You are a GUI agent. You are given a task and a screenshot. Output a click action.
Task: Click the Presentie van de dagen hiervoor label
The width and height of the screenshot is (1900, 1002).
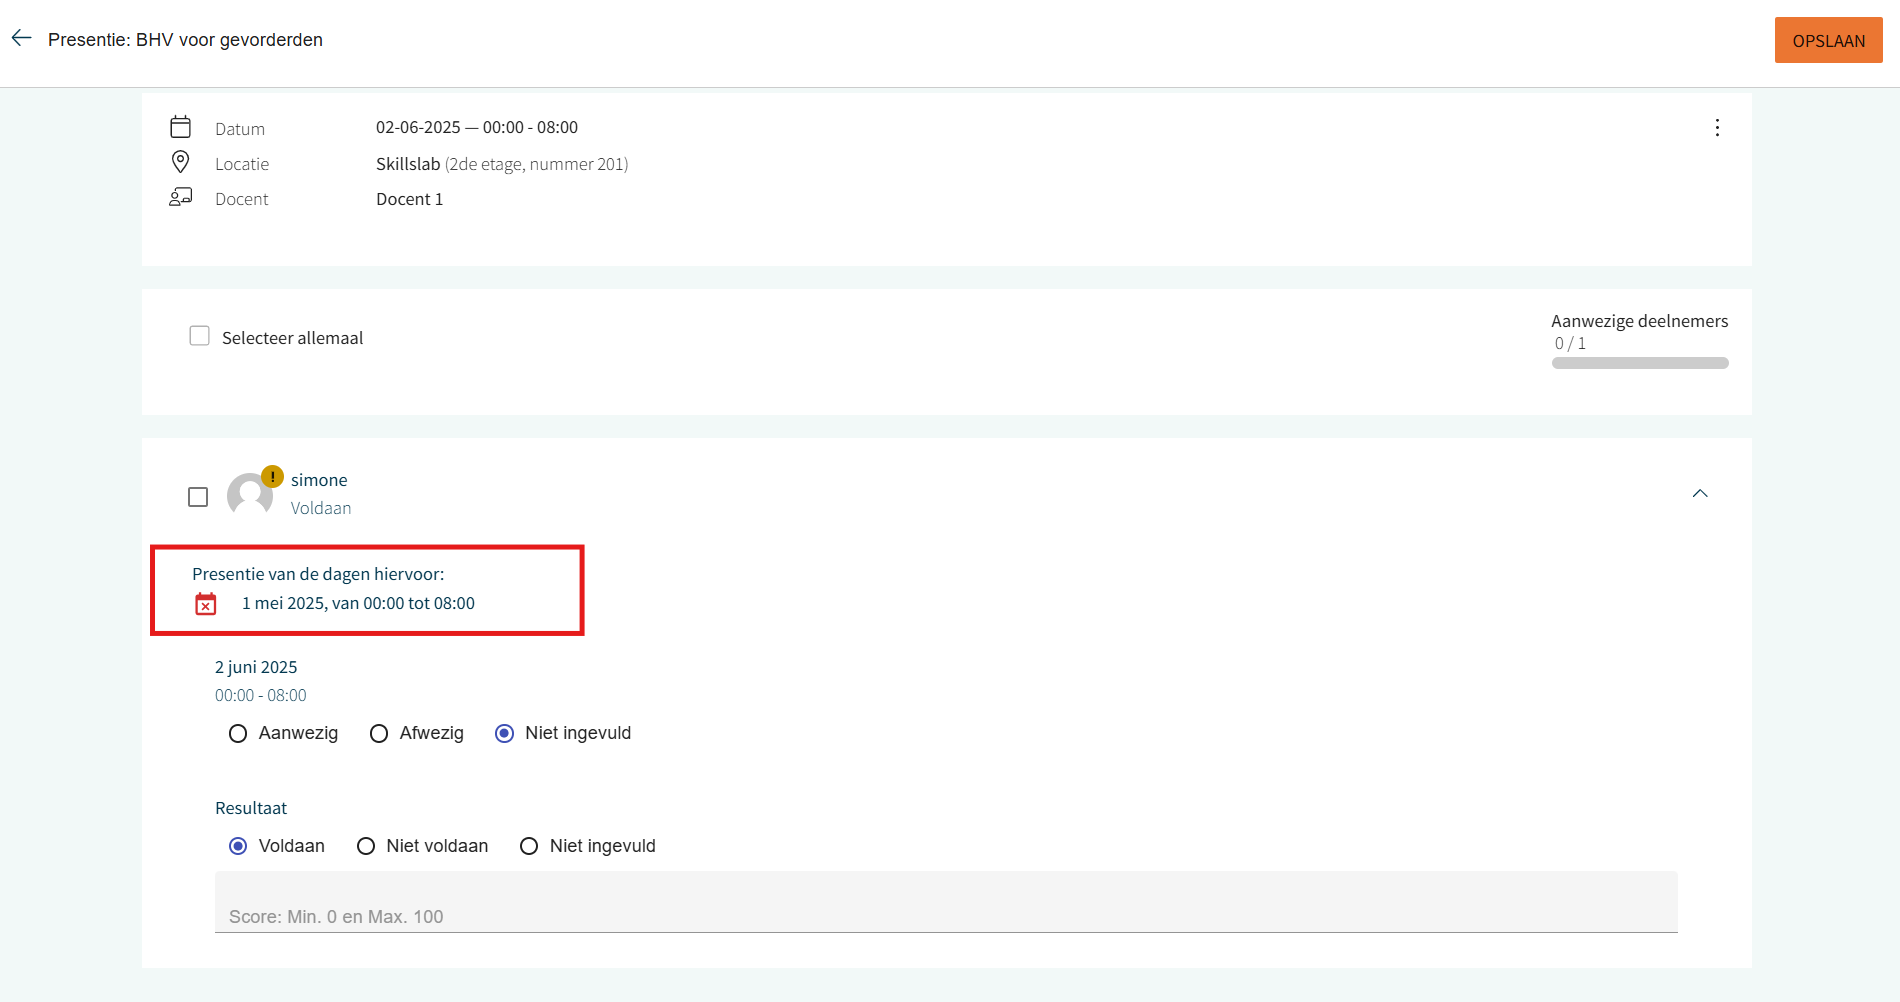coord(318,574)
